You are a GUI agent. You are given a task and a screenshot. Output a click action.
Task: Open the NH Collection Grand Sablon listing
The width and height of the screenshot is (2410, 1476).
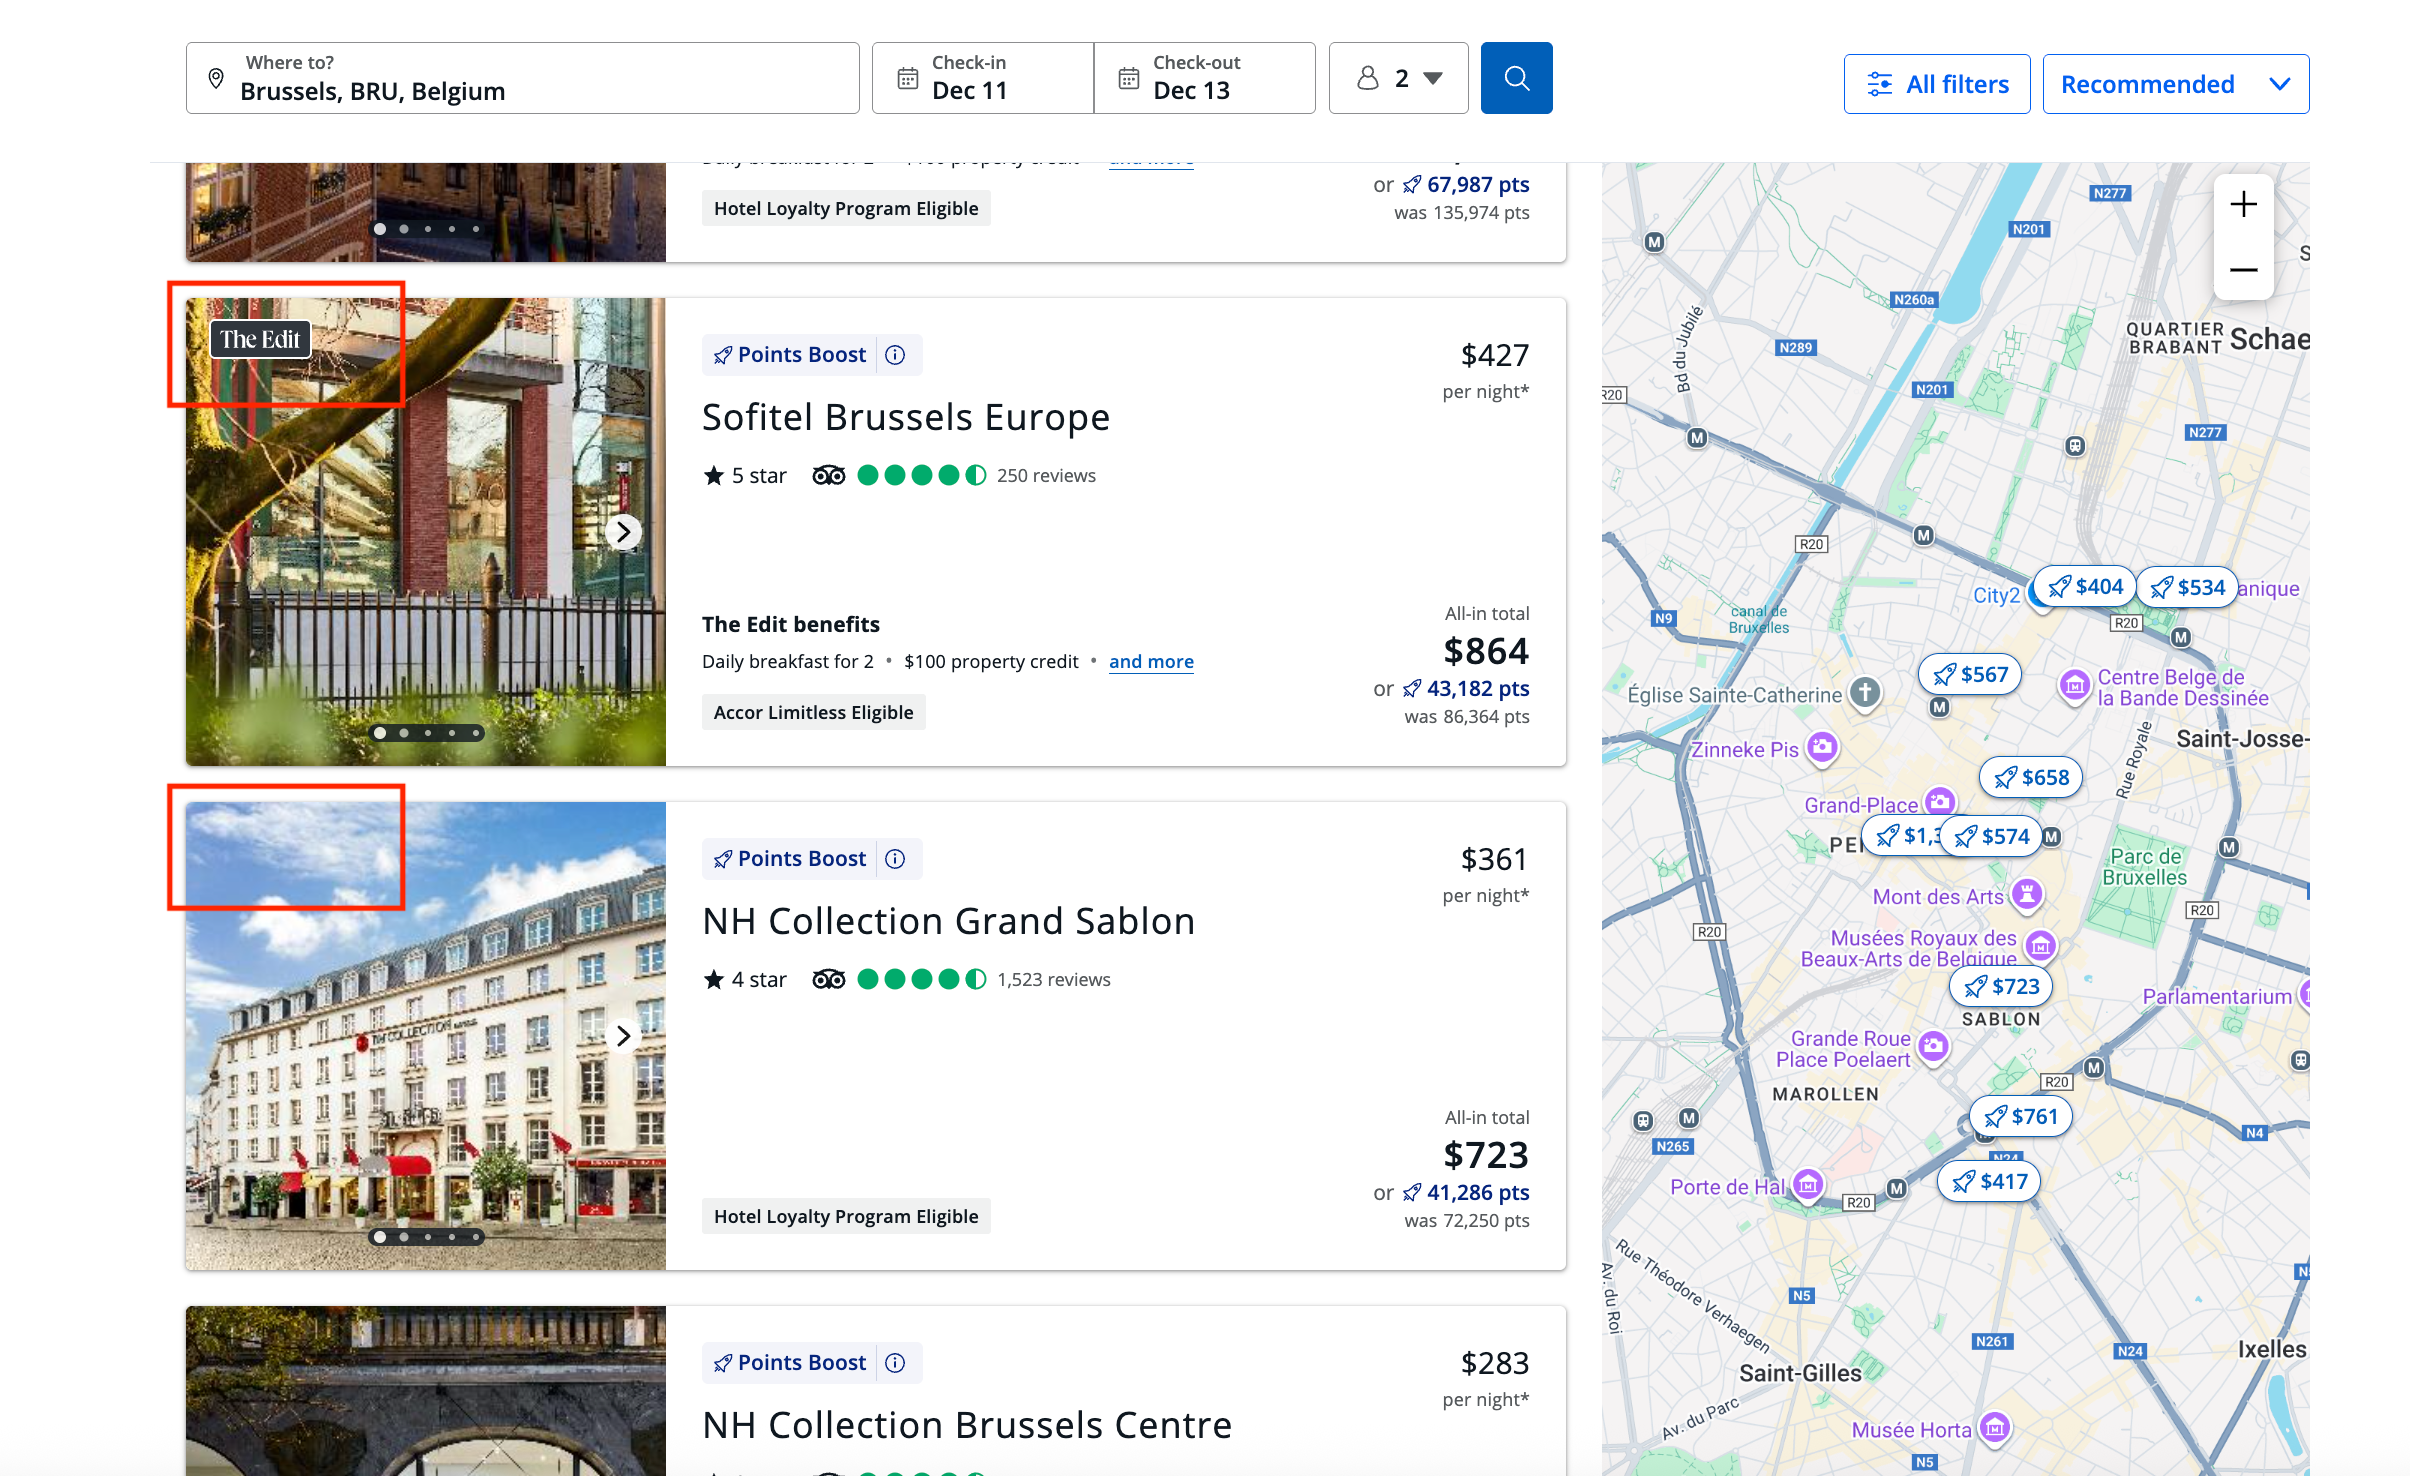click(948, 921)
